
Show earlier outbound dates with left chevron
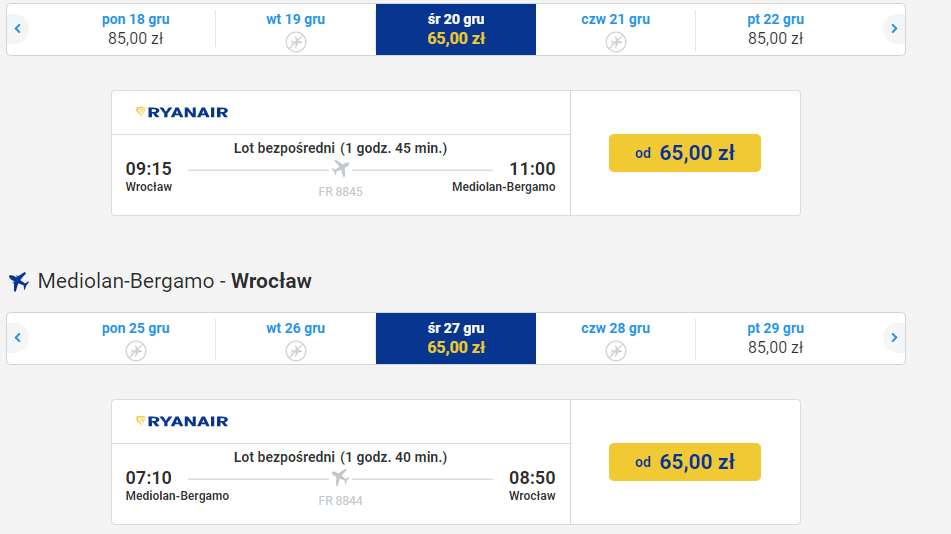[18, 29]
